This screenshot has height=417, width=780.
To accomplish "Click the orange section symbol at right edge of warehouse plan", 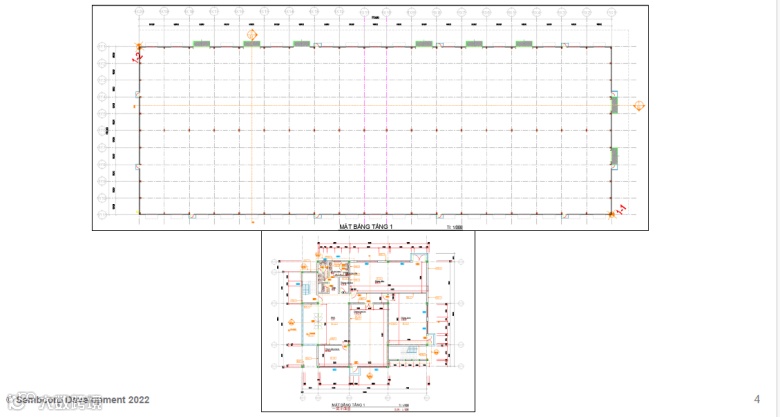I will click(x=639, y=105).
